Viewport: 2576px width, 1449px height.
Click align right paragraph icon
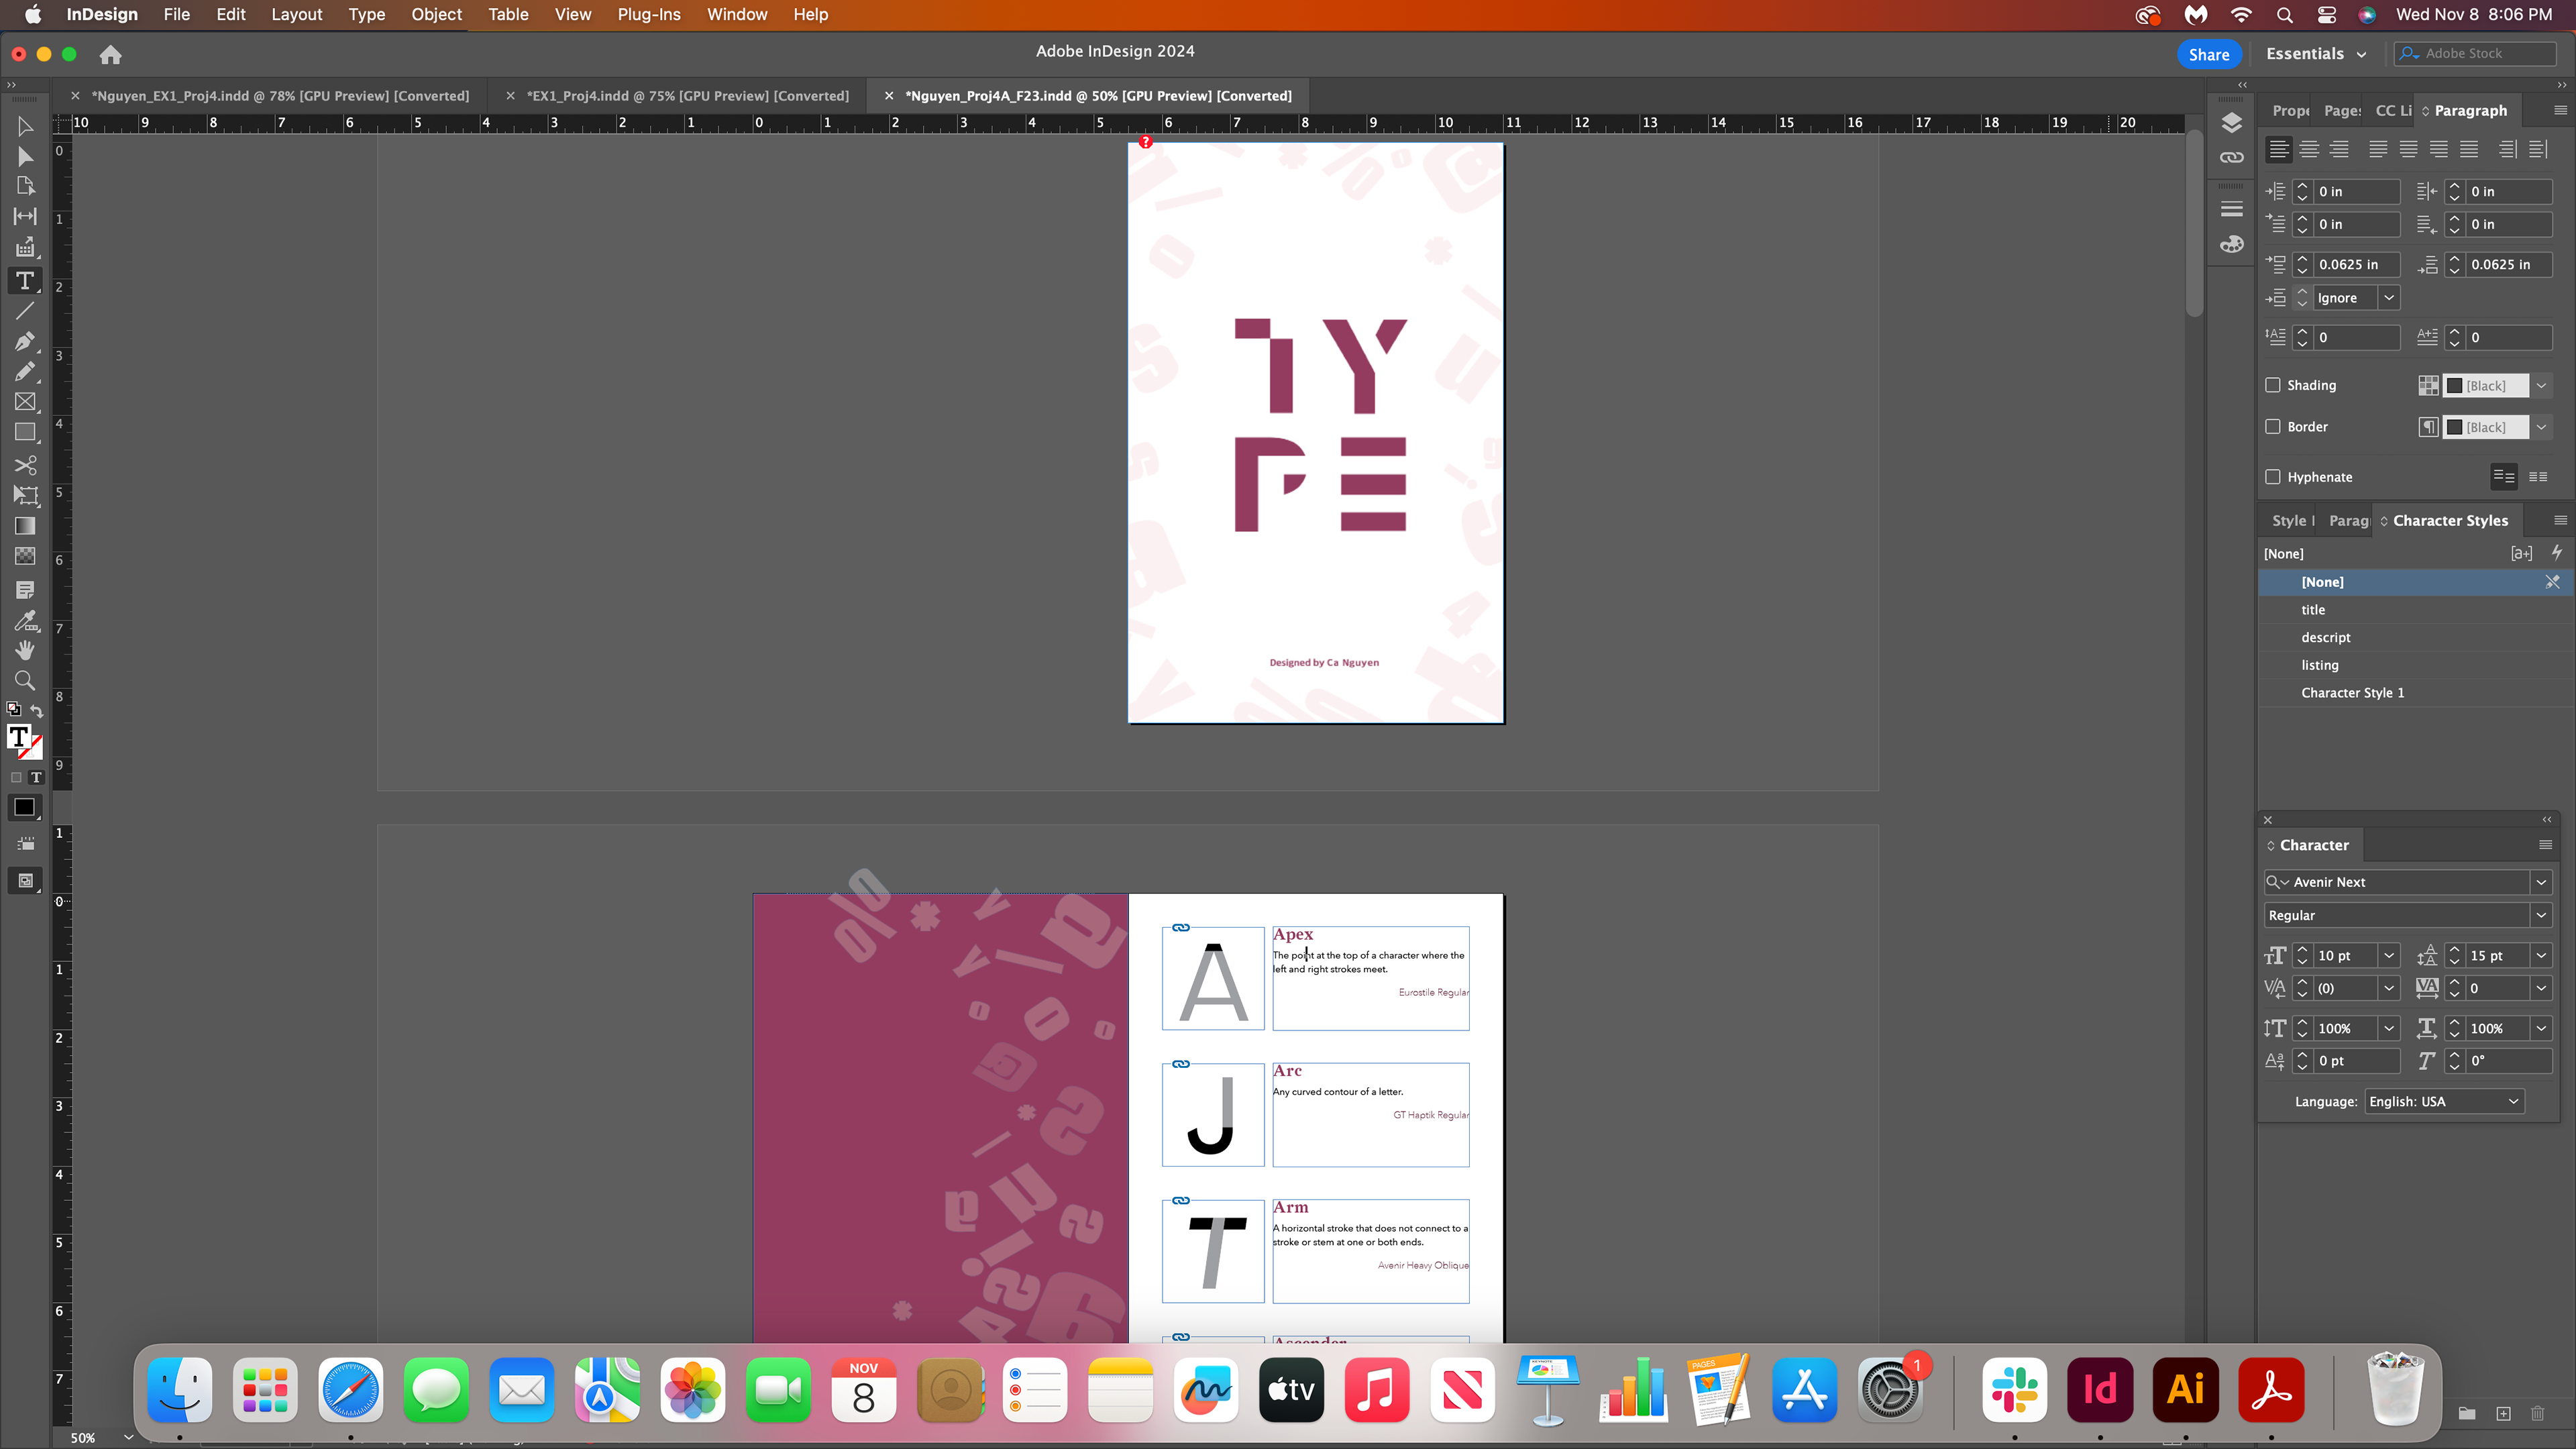coord(2339,149)
